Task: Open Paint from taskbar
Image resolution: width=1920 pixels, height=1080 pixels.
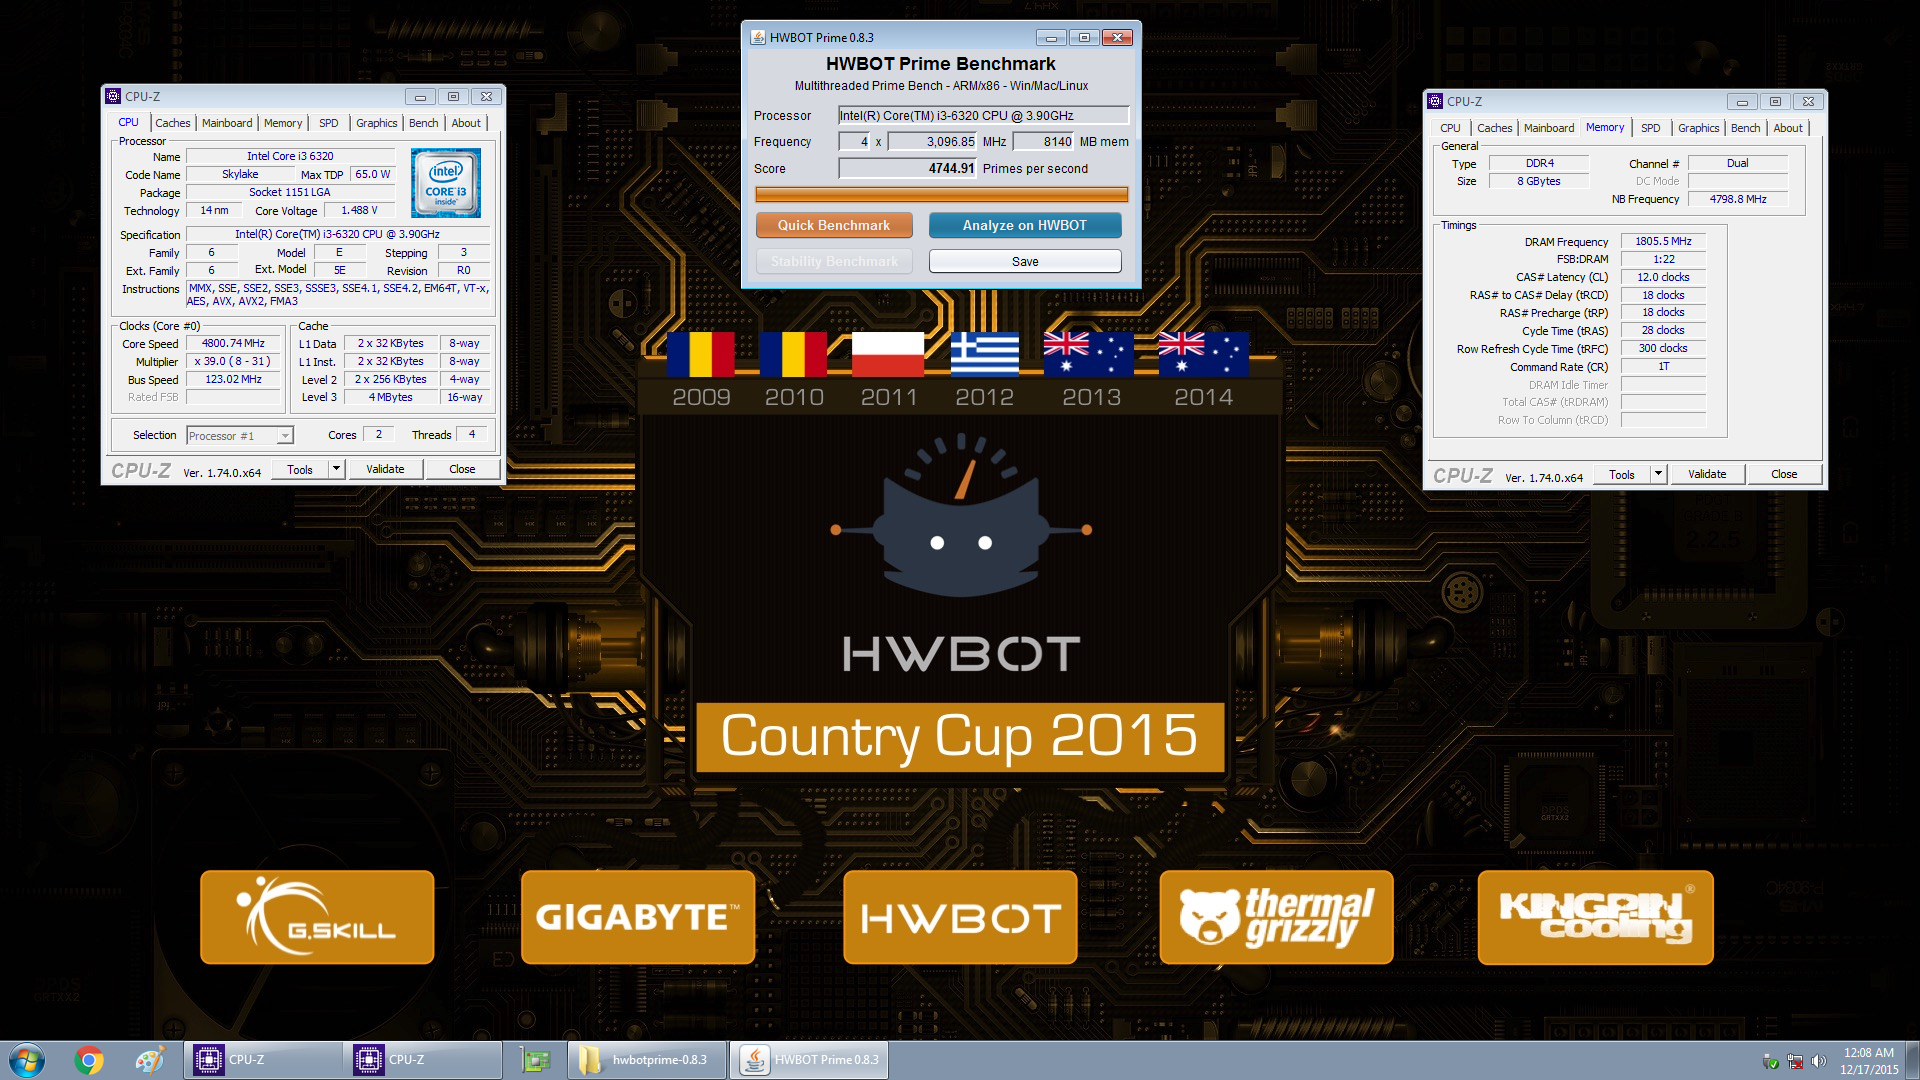Action: (x=150, y=1060)
